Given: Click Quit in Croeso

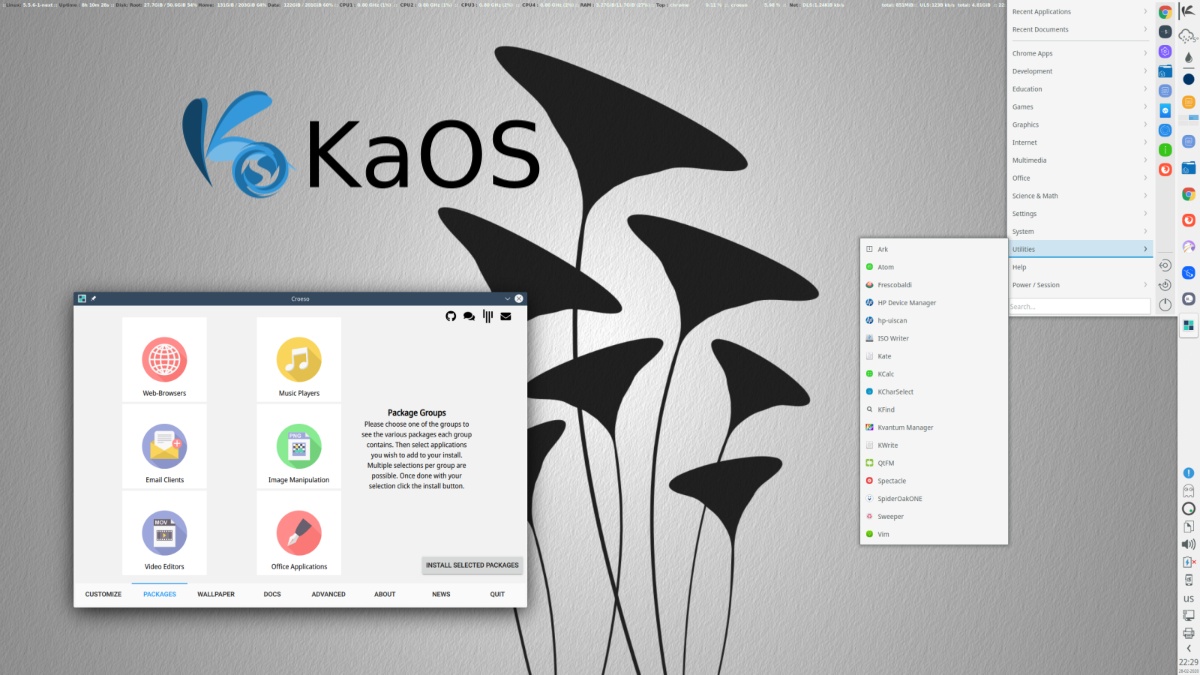Looking at the screenshot, I should point(497,594).
